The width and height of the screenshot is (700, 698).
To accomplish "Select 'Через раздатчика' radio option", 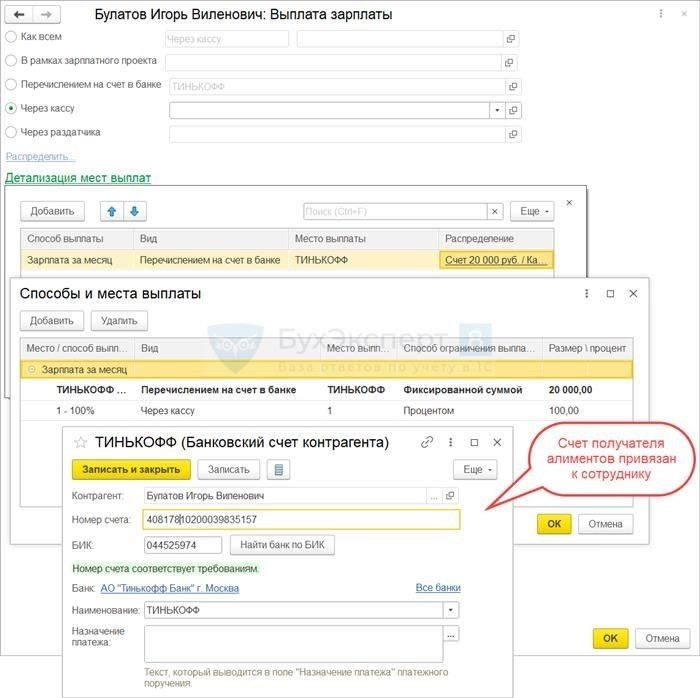I will (11, 132).
